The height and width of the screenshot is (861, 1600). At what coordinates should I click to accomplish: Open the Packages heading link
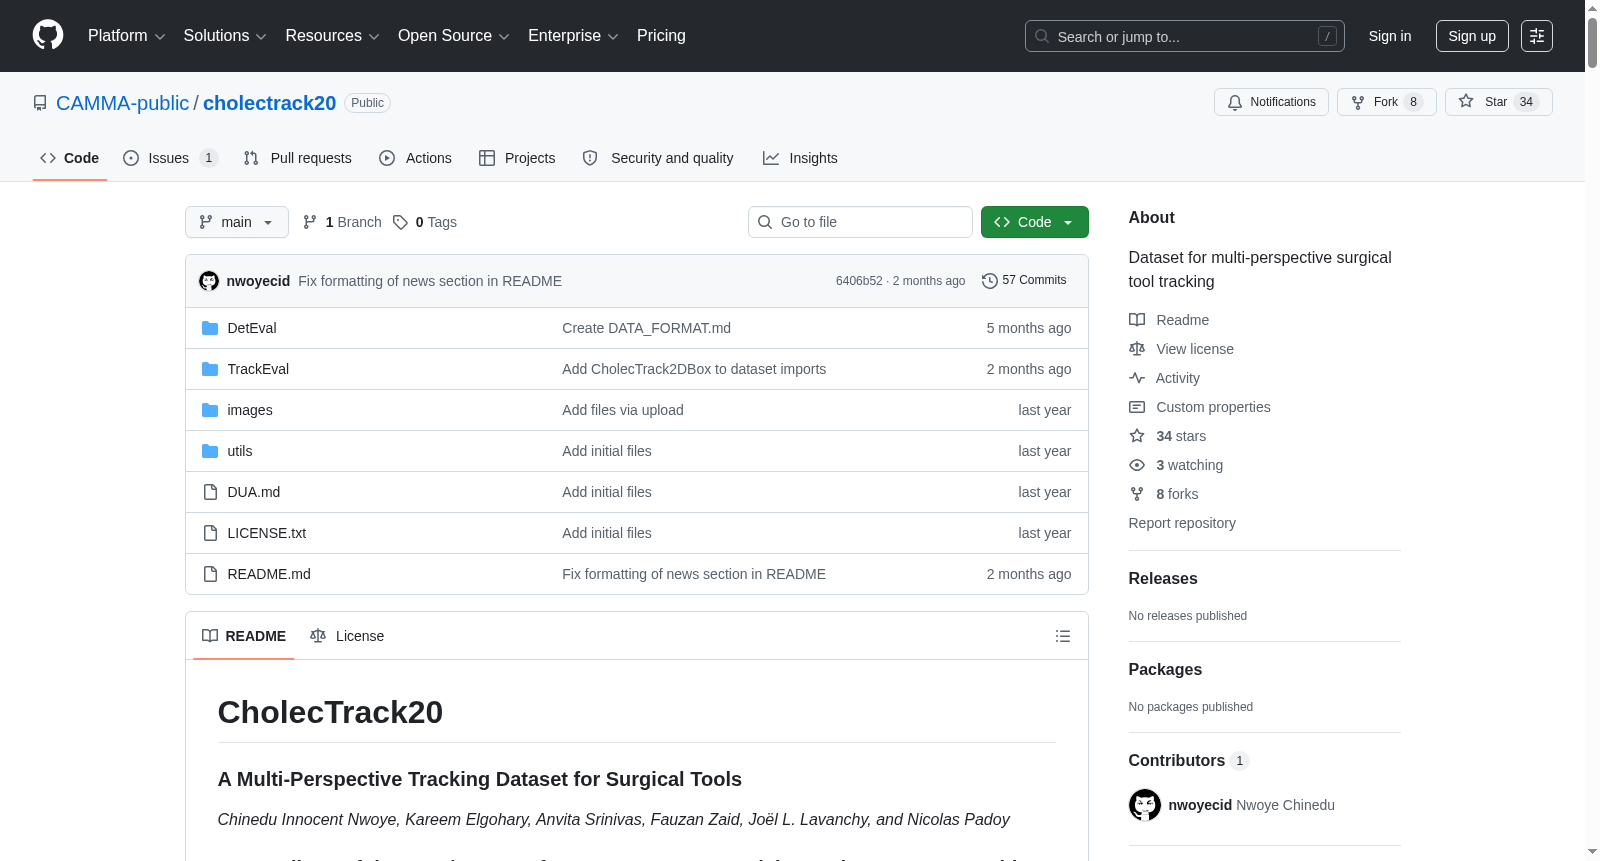click(x=1165, y=670)
